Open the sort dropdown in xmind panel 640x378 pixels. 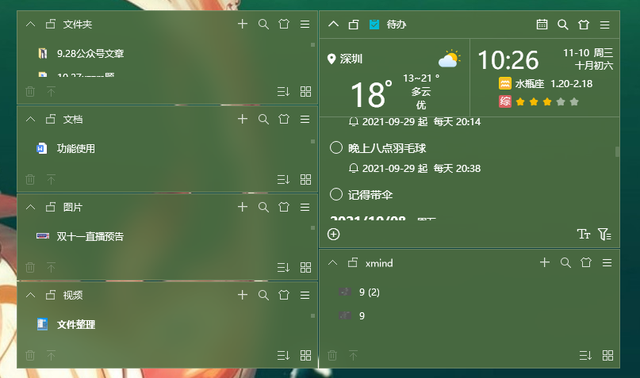click(x=585, y=356)
